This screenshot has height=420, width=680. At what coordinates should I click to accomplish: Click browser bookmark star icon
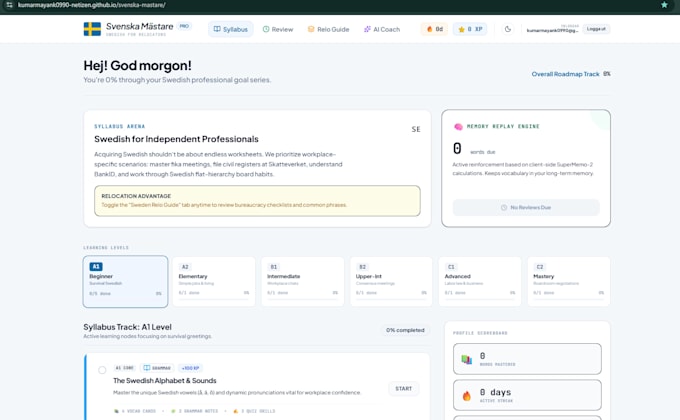click(664, 5)
